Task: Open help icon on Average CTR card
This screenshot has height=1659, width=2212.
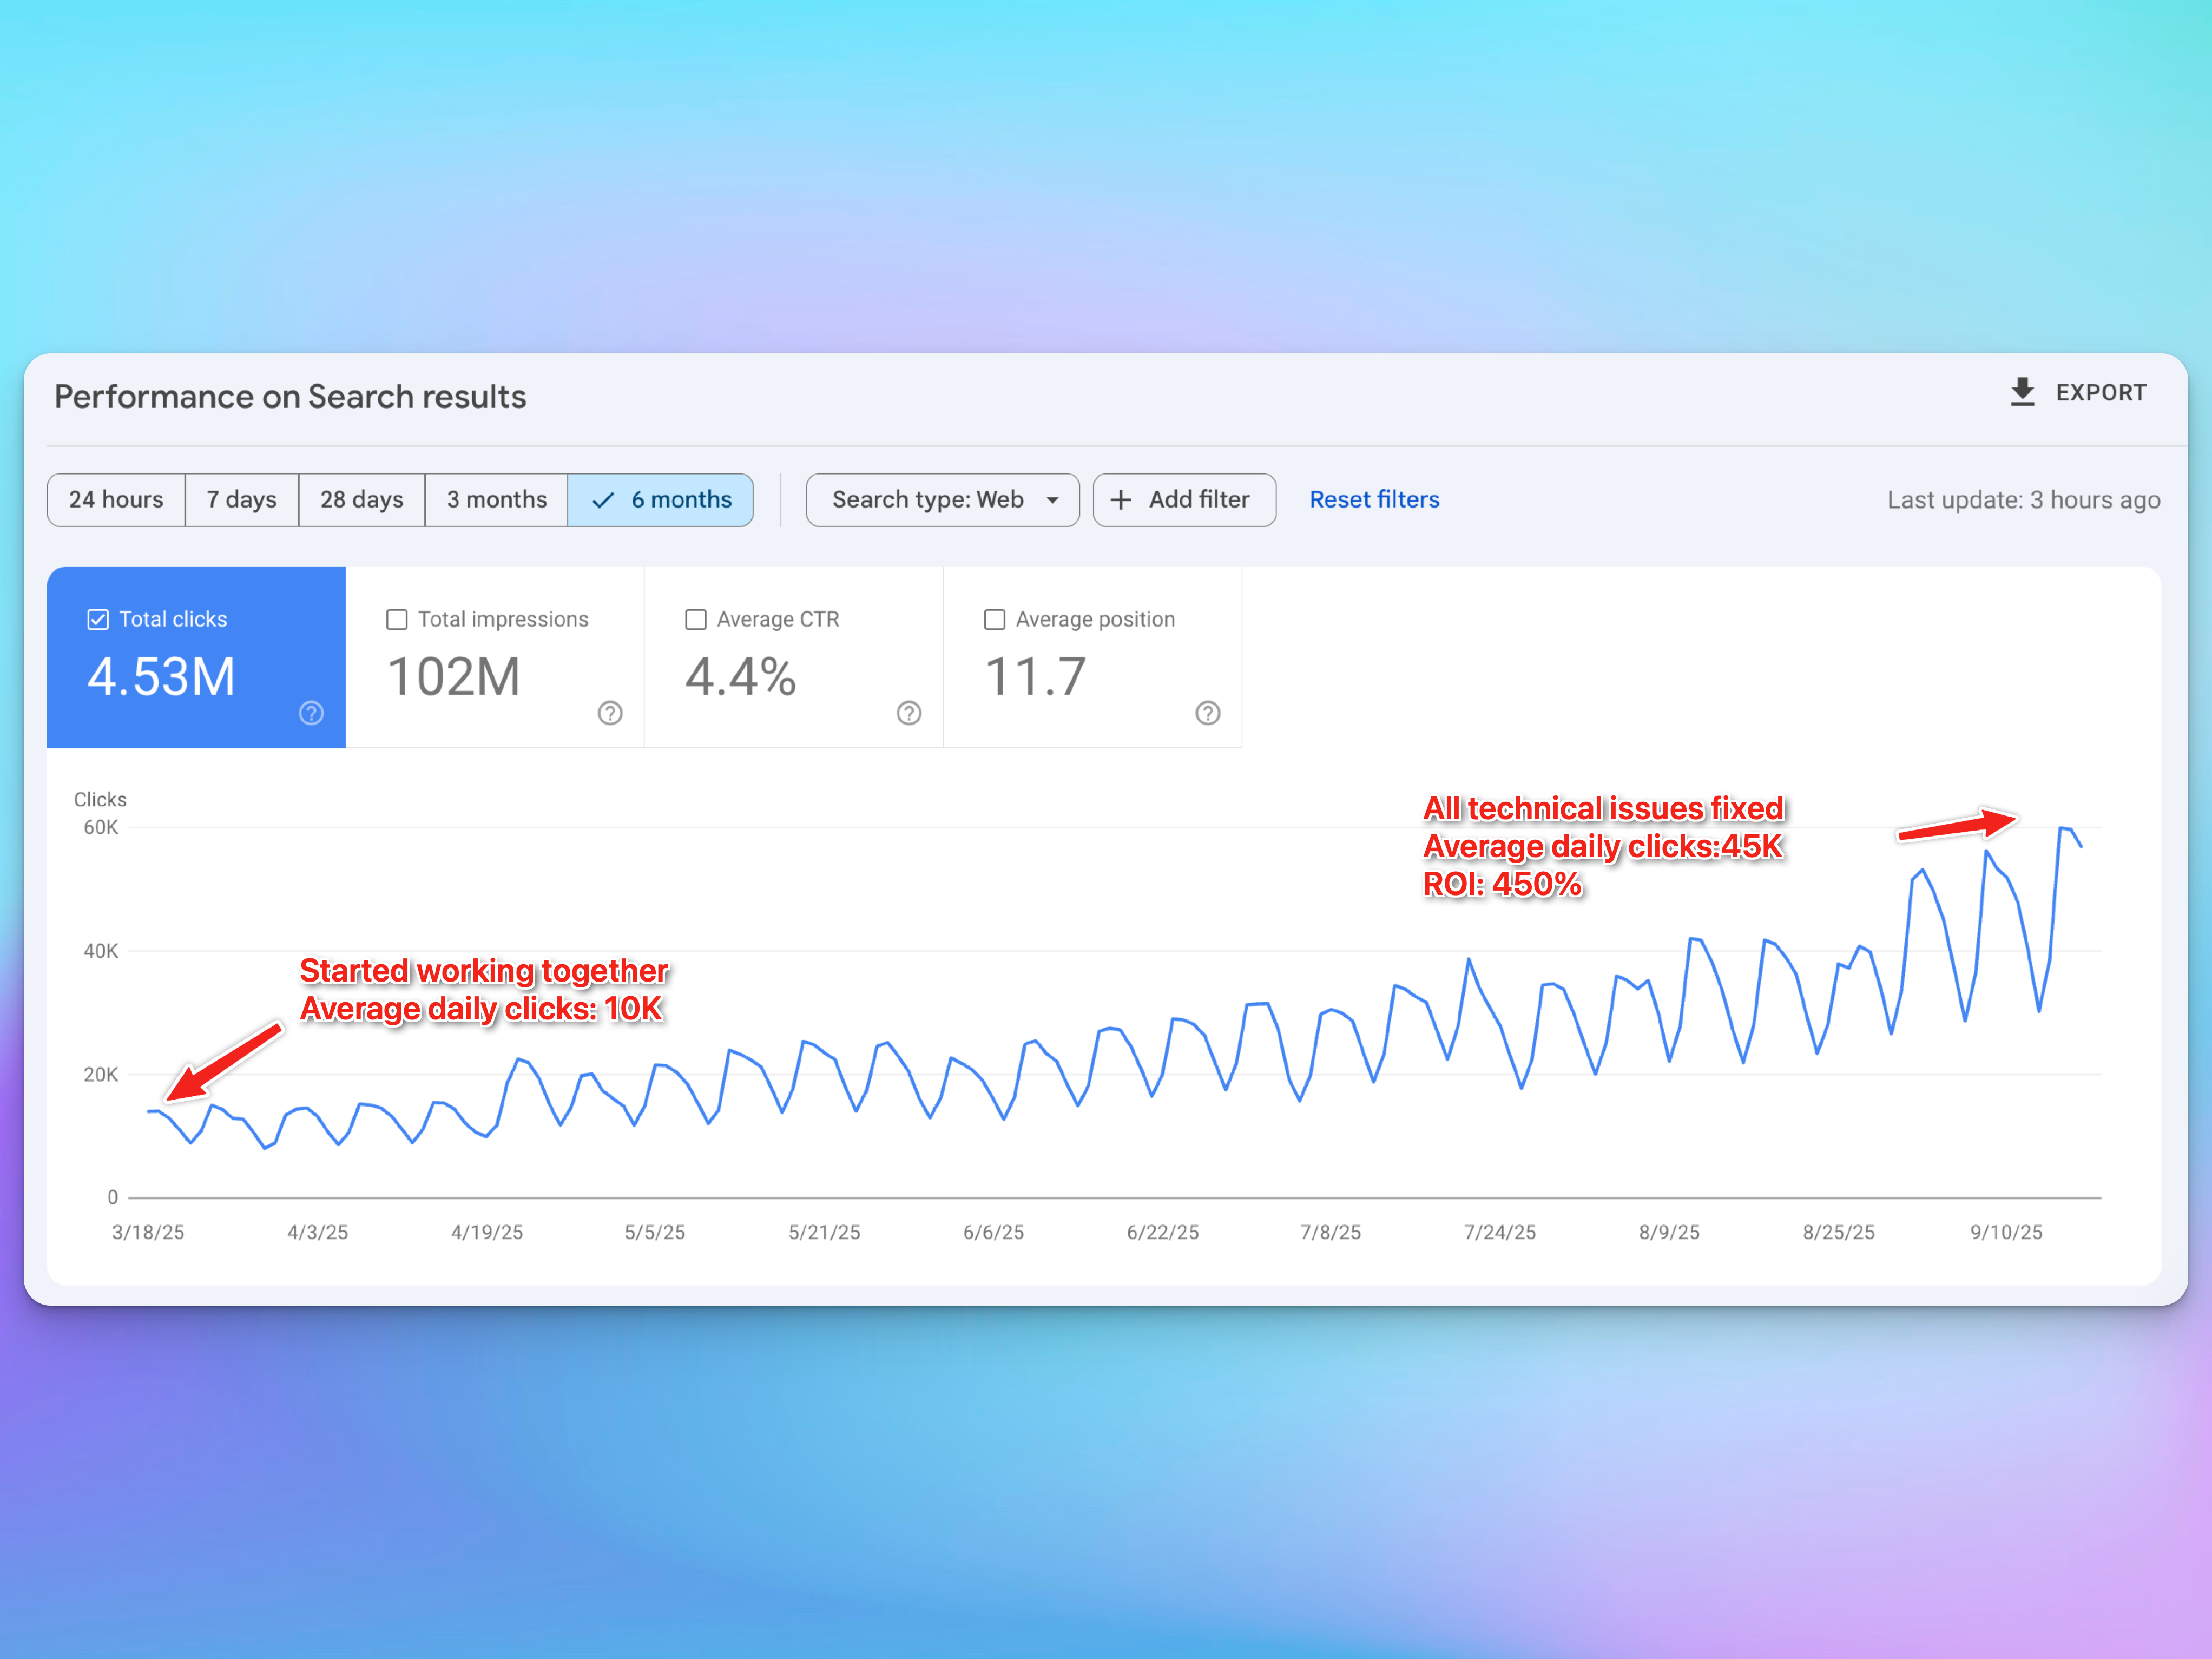Action: click(909, 713)
